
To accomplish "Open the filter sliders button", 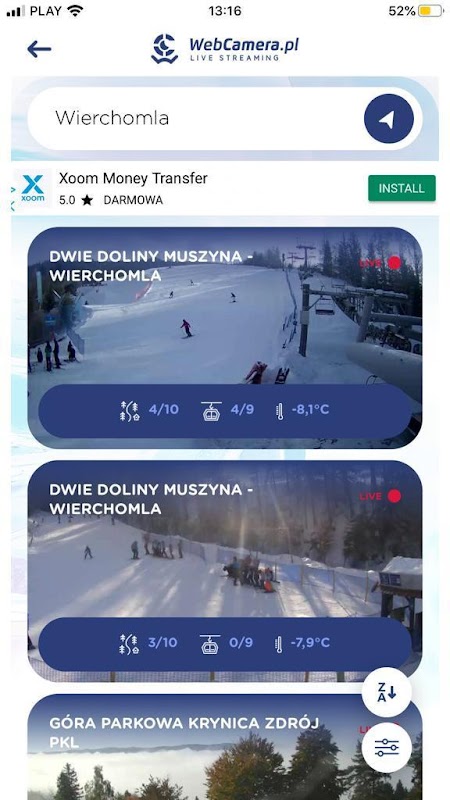I will tap(387, 747).
